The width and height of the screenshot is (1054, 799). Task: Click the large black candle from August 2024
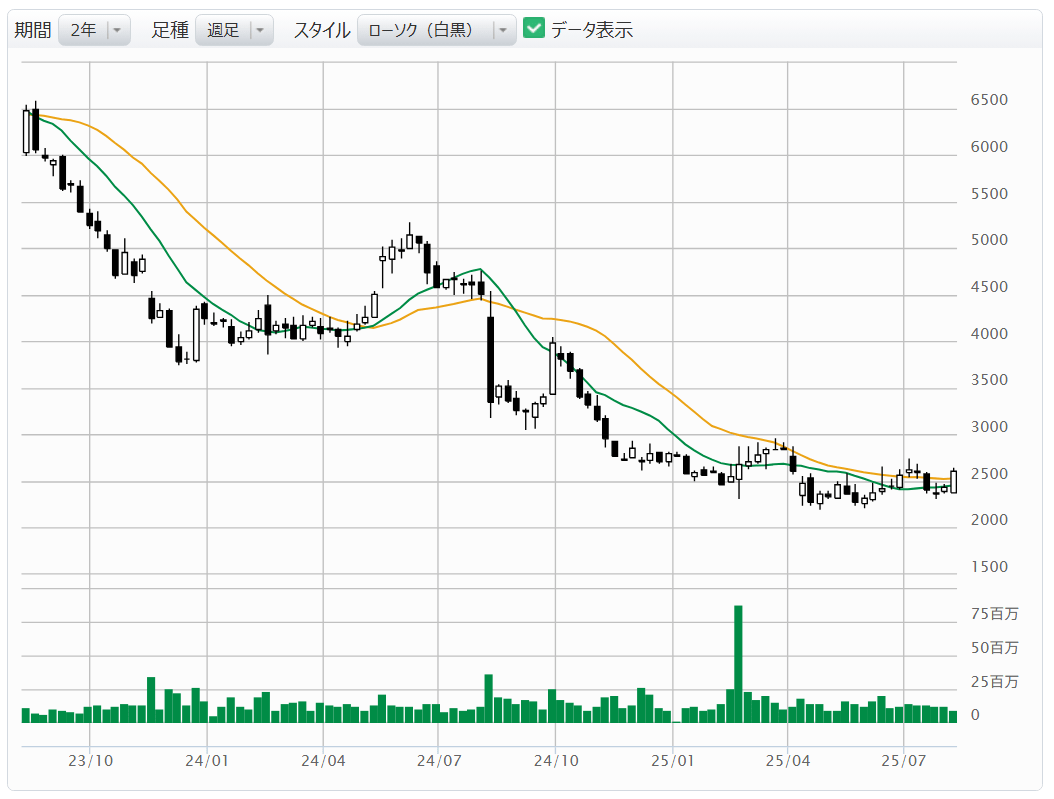(x=490, y=359)
